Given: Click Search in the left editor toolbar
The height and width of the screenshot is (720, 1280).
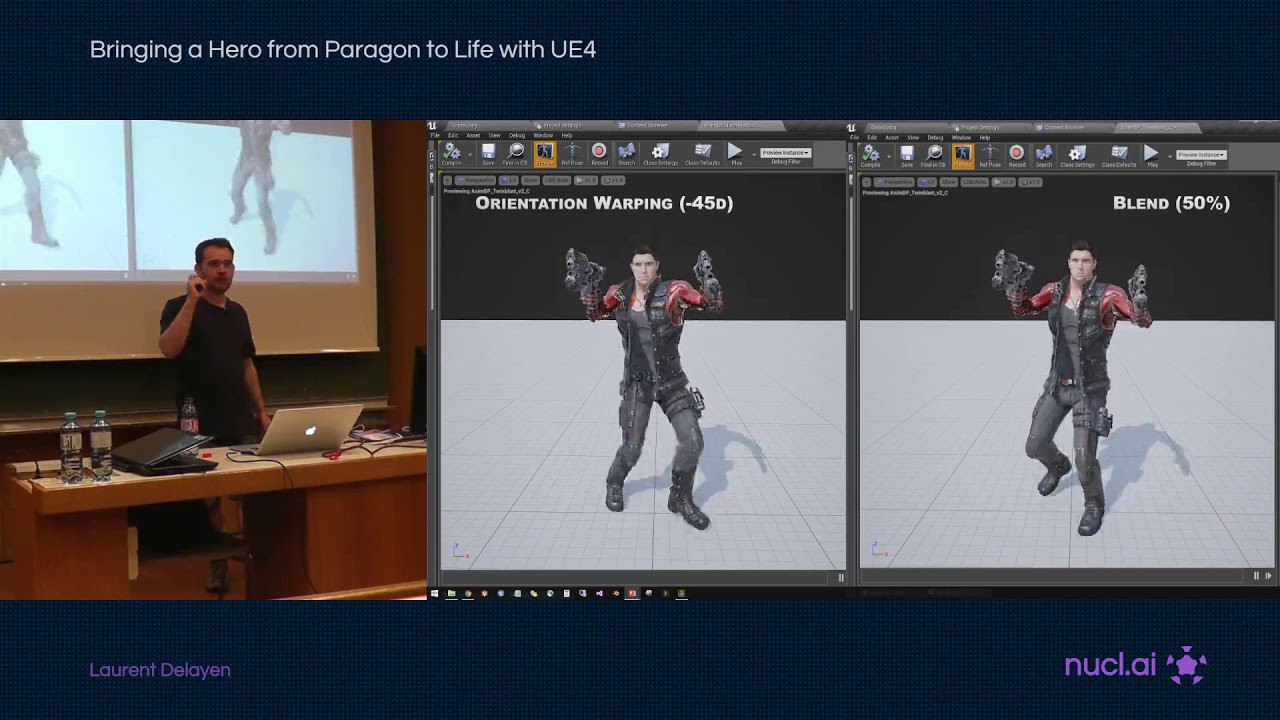Looking at the screenshot, I should [x=627, y=153].
